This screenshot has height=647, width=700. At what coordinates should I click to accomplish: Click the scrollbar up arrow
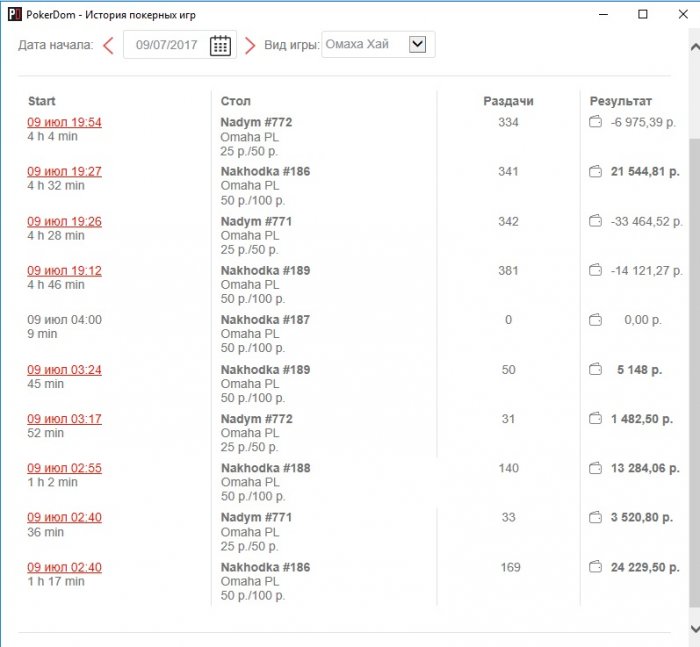click(x=695, y=46)
